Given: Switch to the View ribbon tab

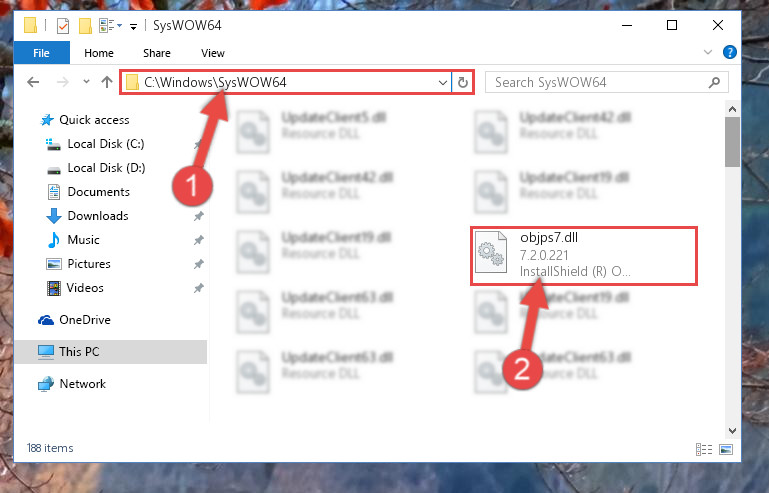Looking at the screenshot, I should pos(213,53).
